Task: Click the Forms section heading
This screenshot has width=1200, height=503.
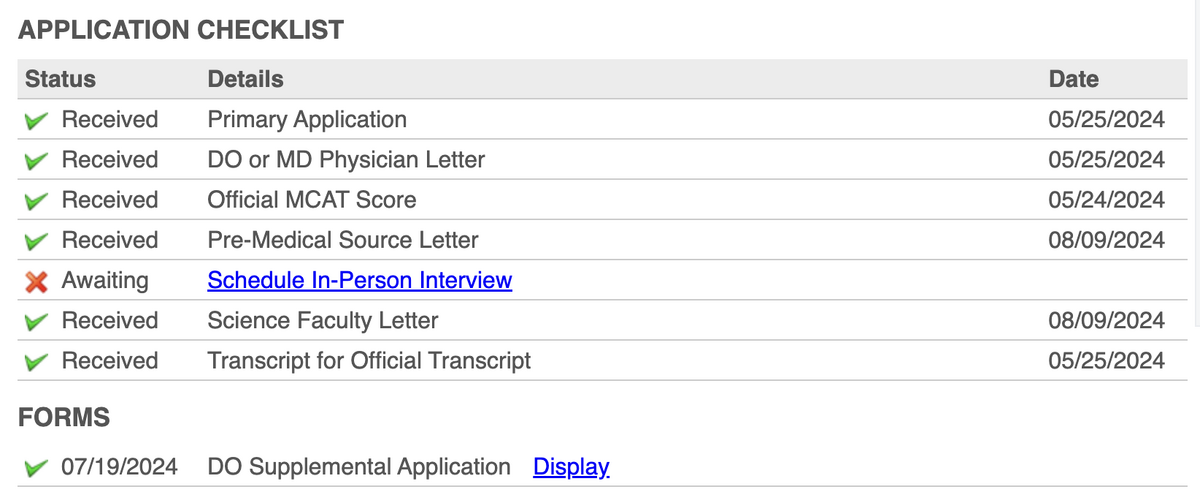Action: tap(64, 418)
